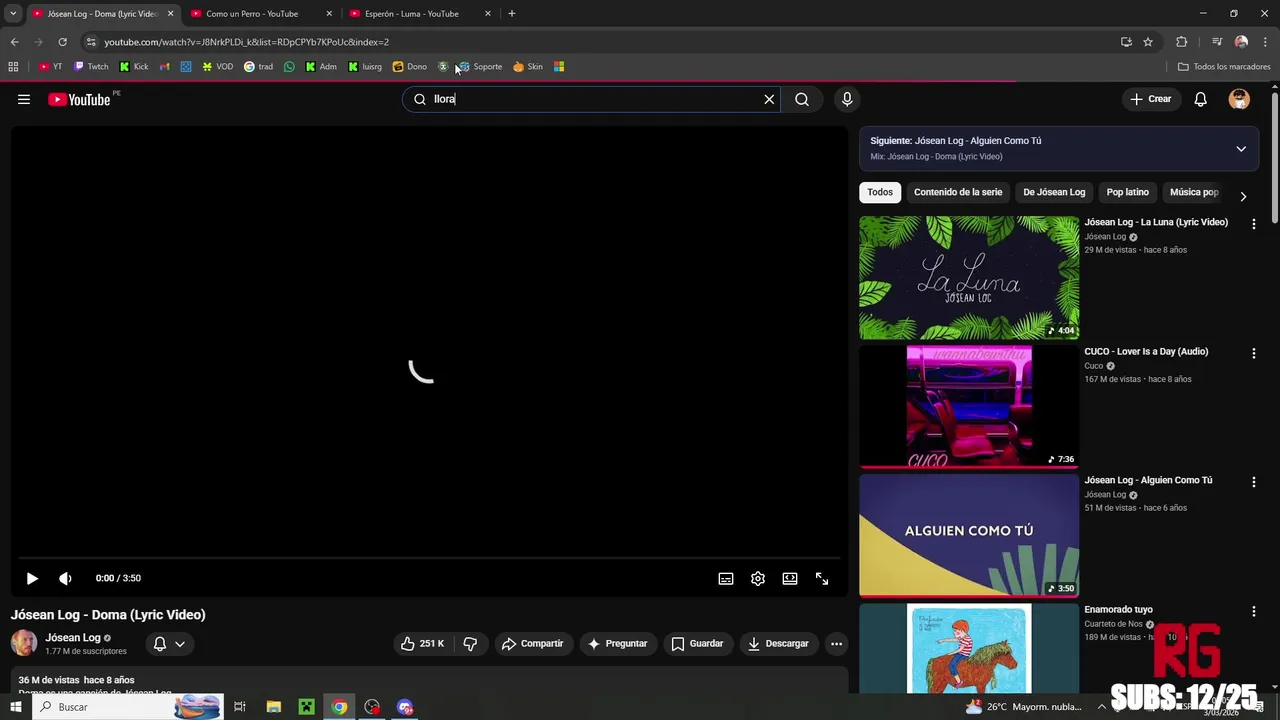
Task: Open options menu for Lover Is a Day
Action: click(x=1253, y=353)
